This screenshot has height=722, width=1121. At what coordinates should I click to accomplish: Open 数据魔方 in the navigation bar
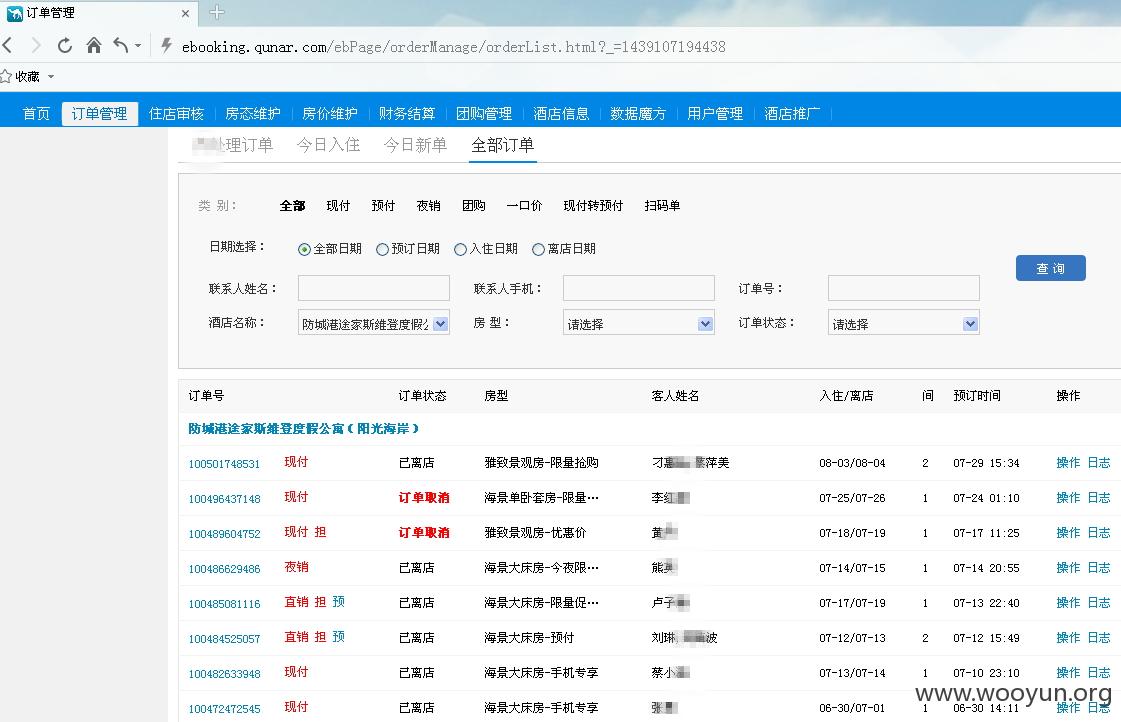(638, 114)
